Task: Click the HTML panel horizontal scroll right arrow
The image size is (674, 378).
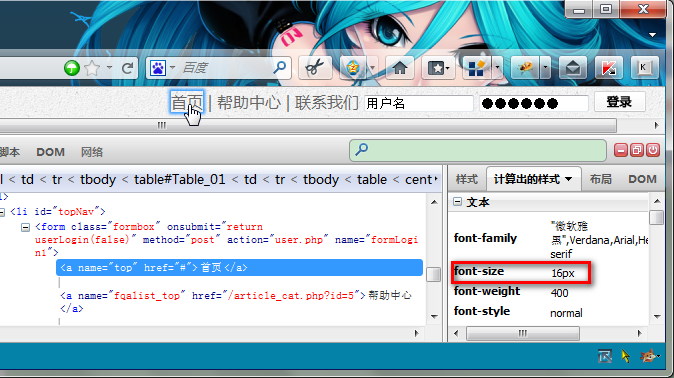Action: tap(416, 333)
